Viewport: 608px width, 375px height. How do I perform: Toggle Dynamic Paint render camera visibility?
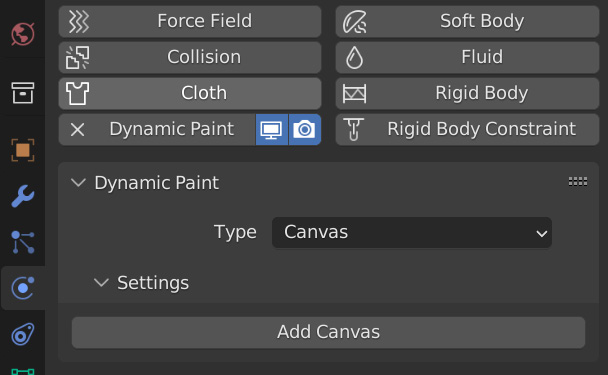[305, 130]
